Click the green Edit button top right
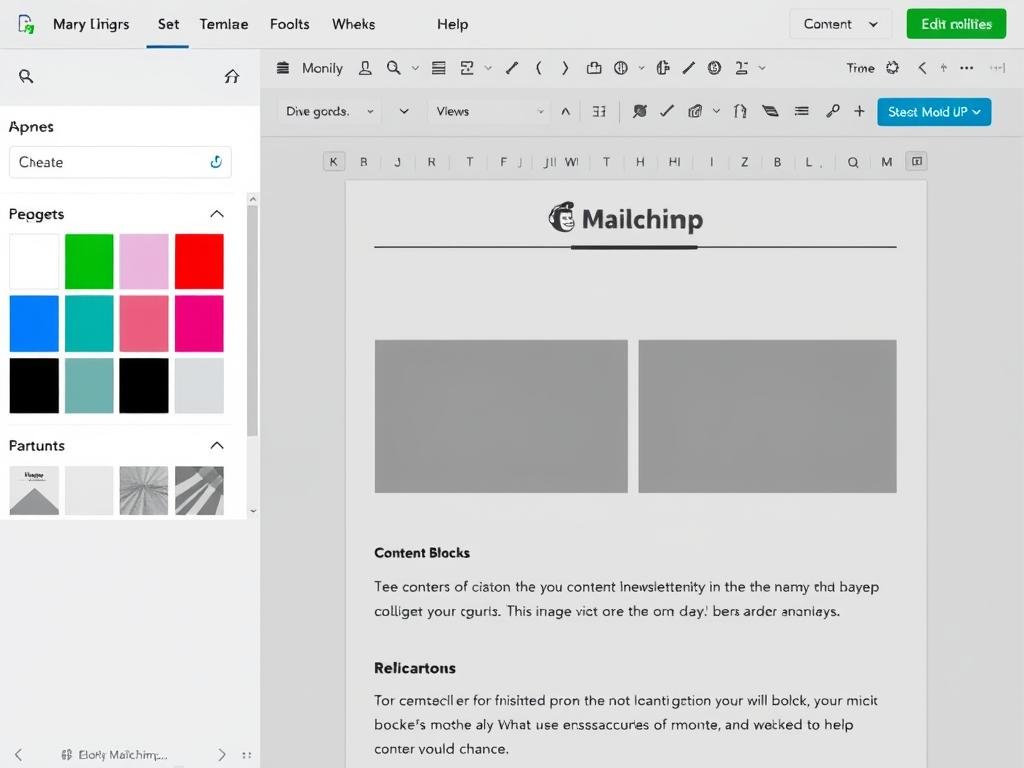The width and height of the screenshot is (1024, 768). [955, 23]
